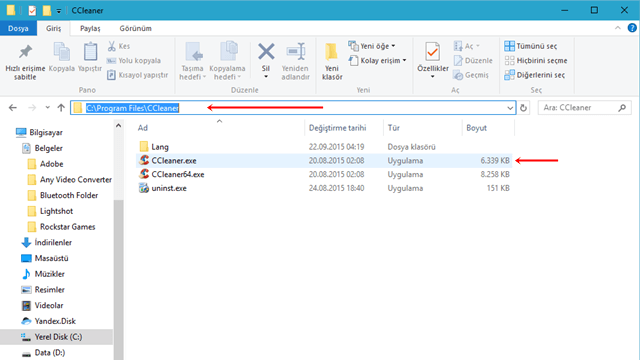This screenshot has height=360, width=640.
Task: Open the Lightshot folder
Action: 56,211
